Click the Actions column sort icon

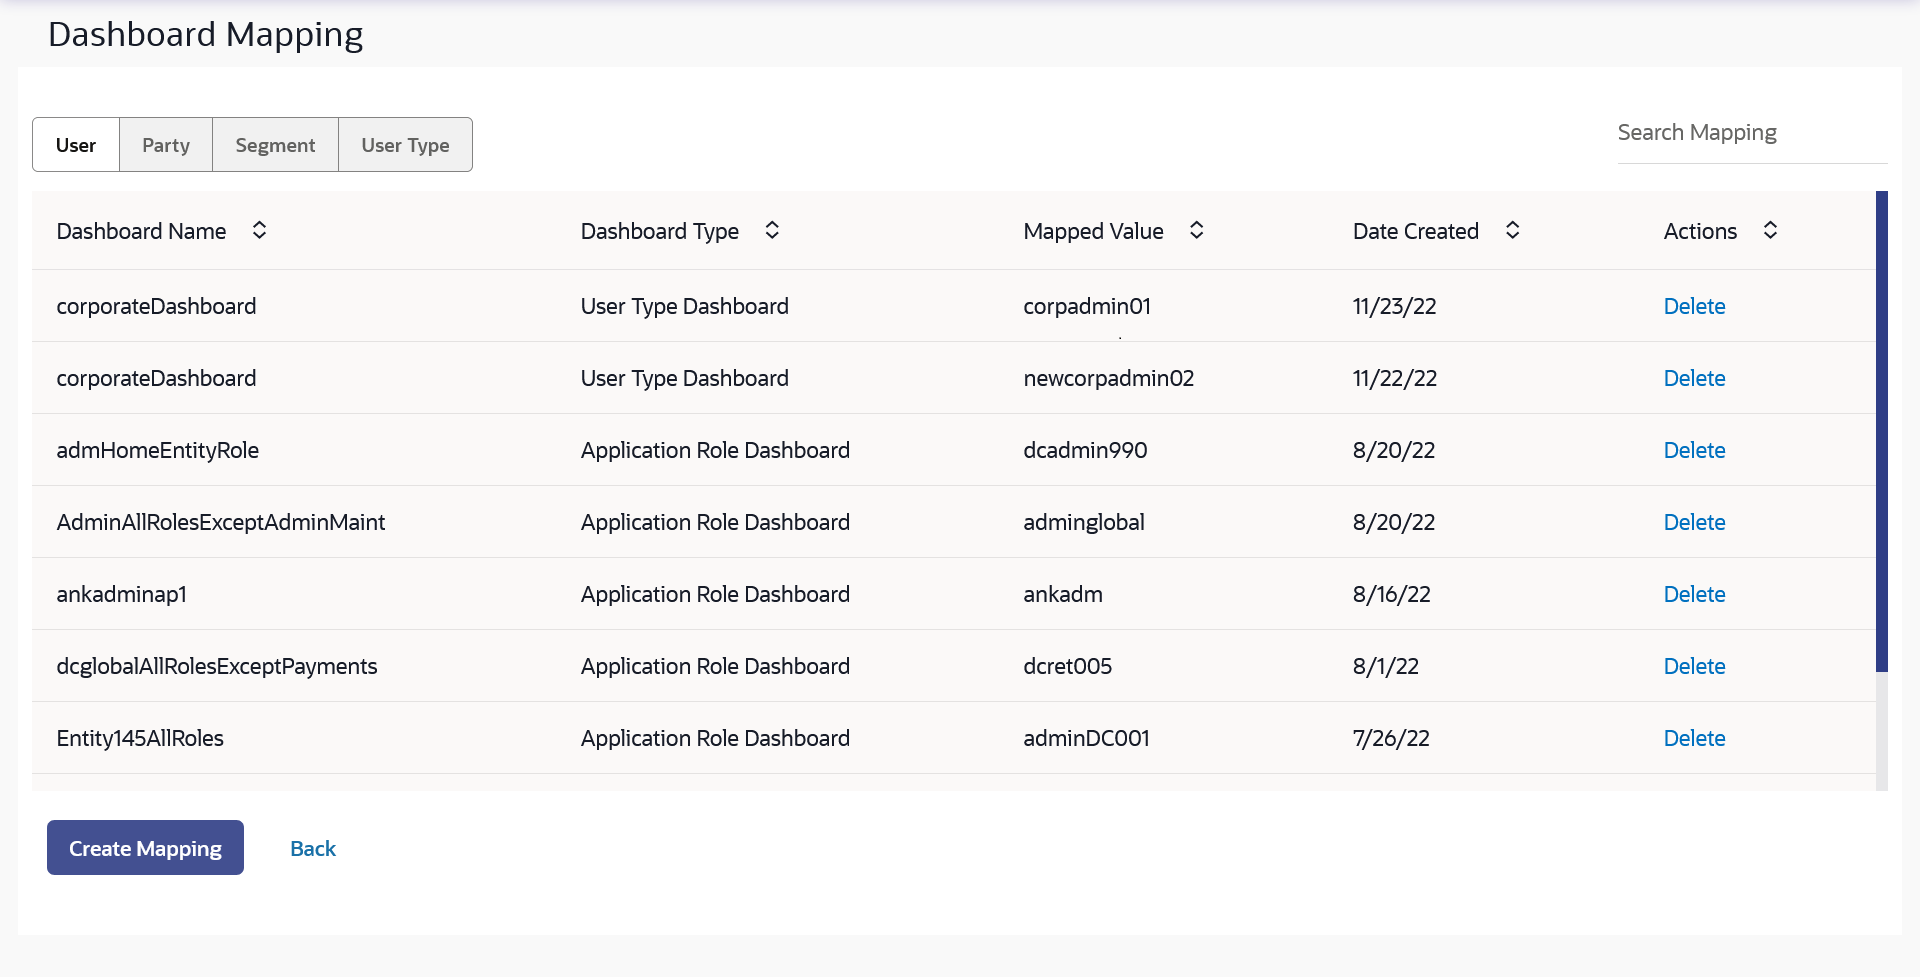click(x=1770, y=231)
